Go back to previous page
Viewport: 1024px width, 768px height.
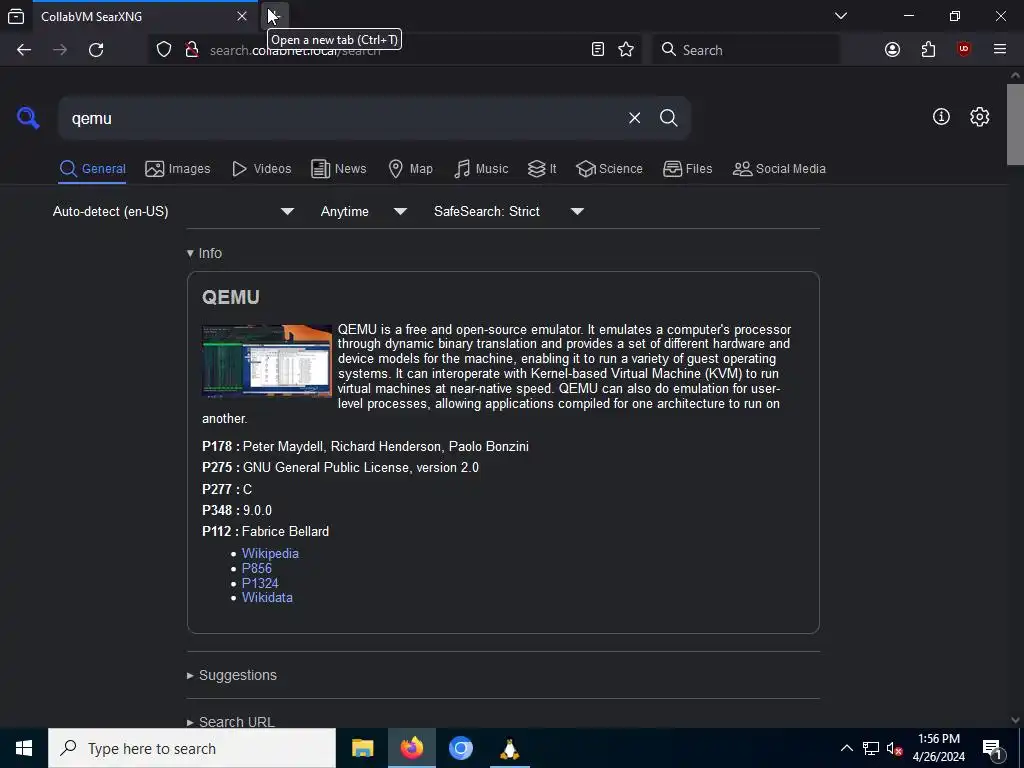click(24, 50)
